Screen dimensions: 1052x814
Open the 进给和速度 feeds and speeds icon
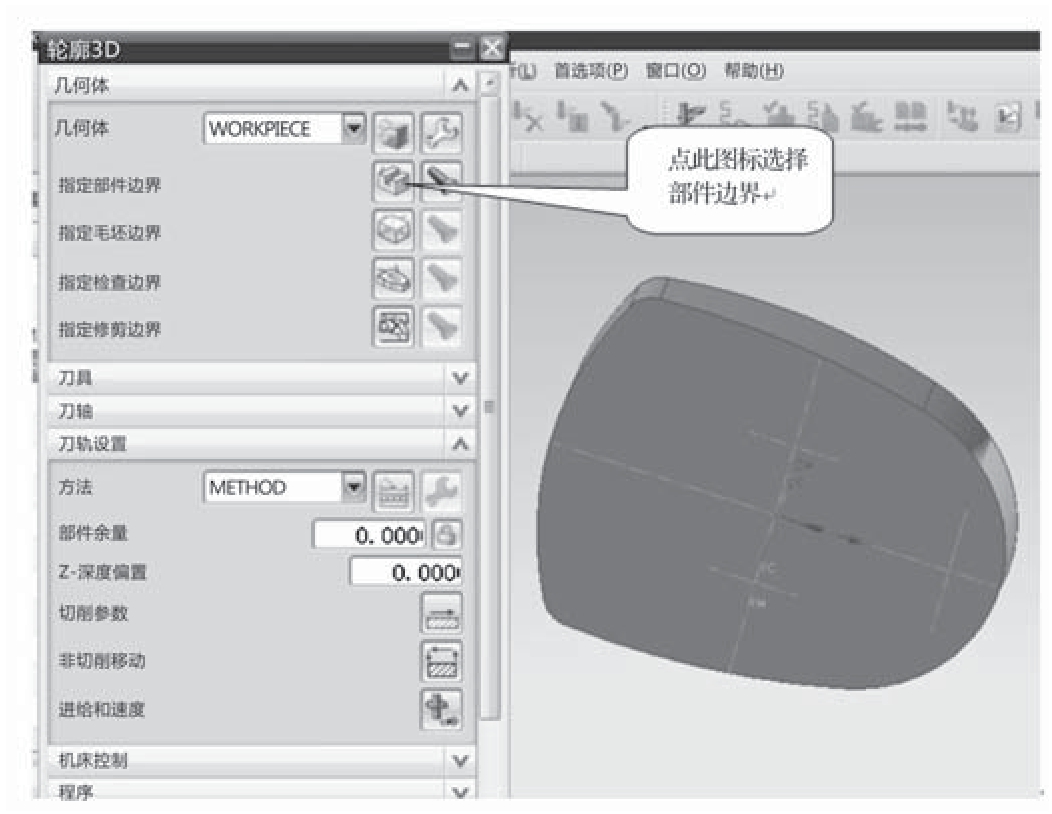[441, 709]
